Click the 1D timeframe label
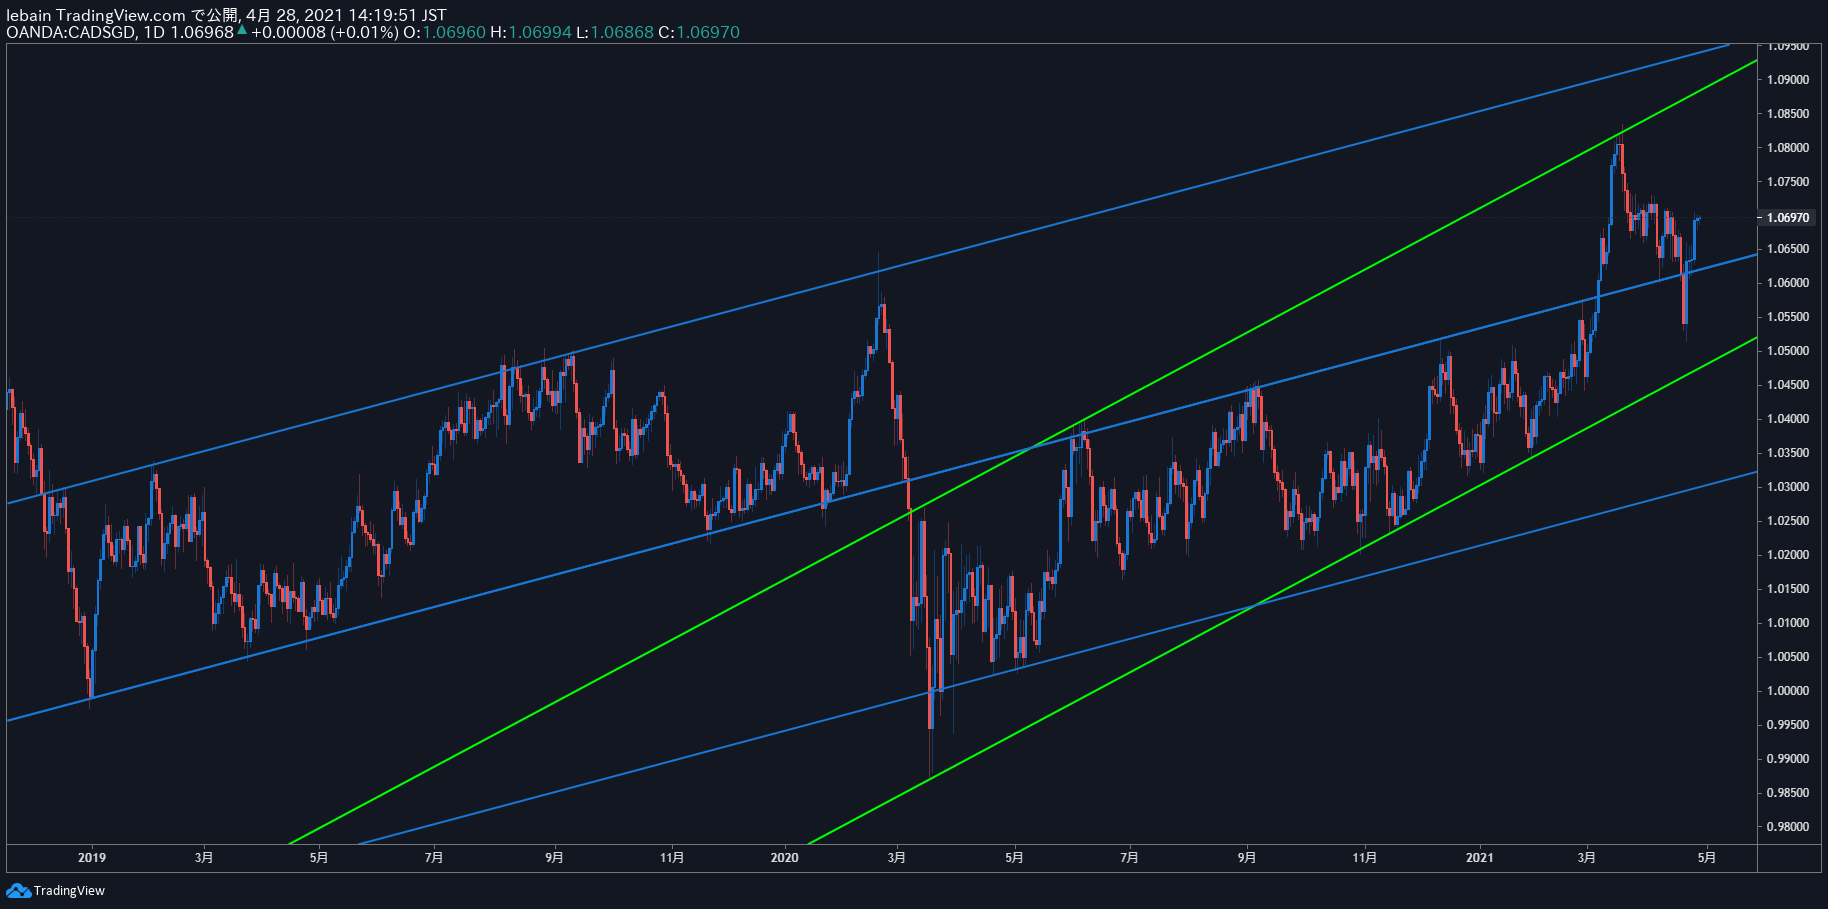 tap(154, 32)
